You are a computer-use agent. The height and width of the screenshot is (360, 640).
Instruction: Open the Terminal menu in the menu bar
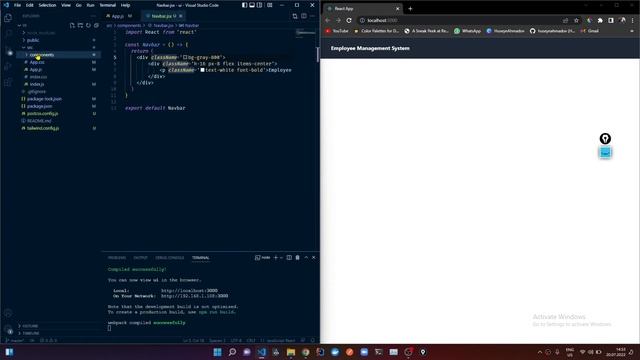[x=107, y=5]
